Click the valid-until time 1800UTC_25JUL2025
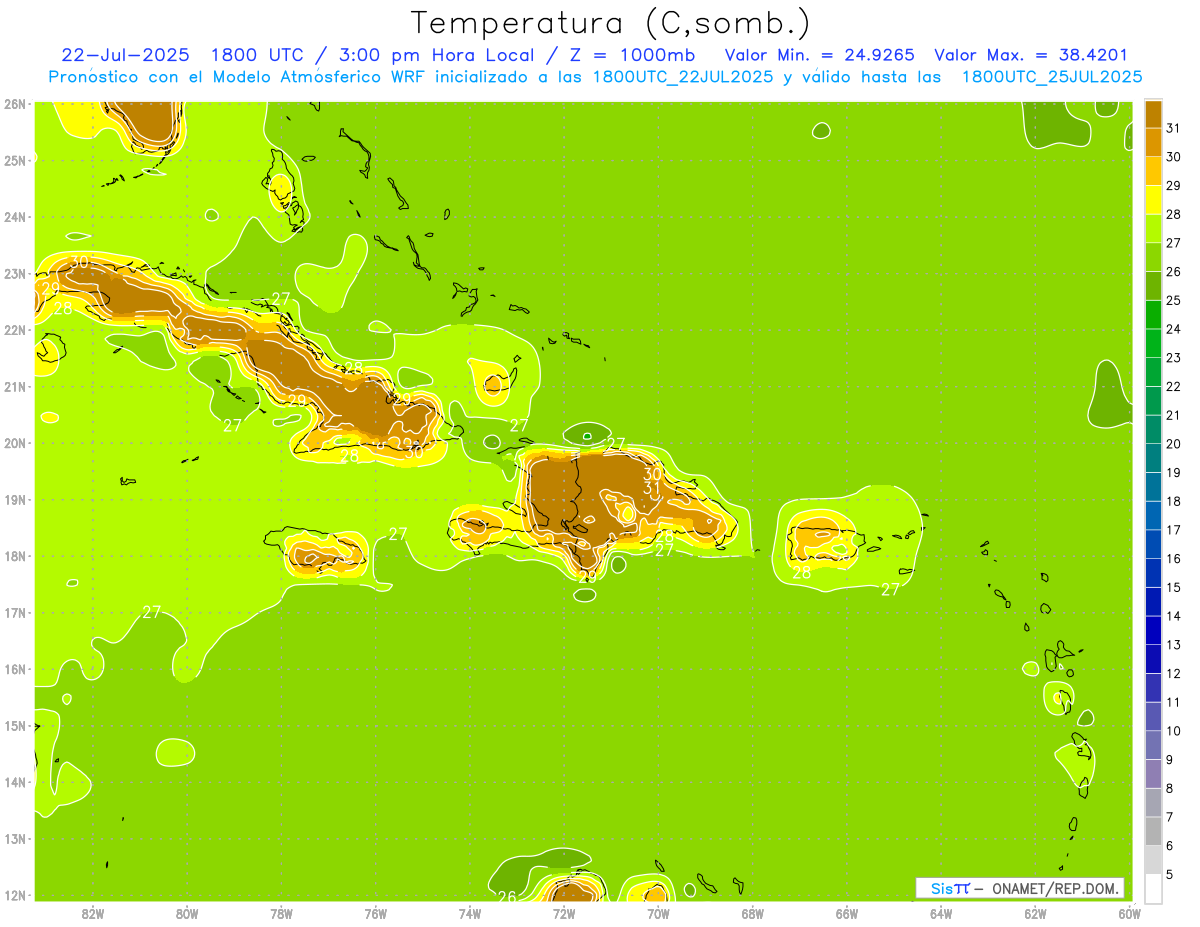 (1052, 77)
